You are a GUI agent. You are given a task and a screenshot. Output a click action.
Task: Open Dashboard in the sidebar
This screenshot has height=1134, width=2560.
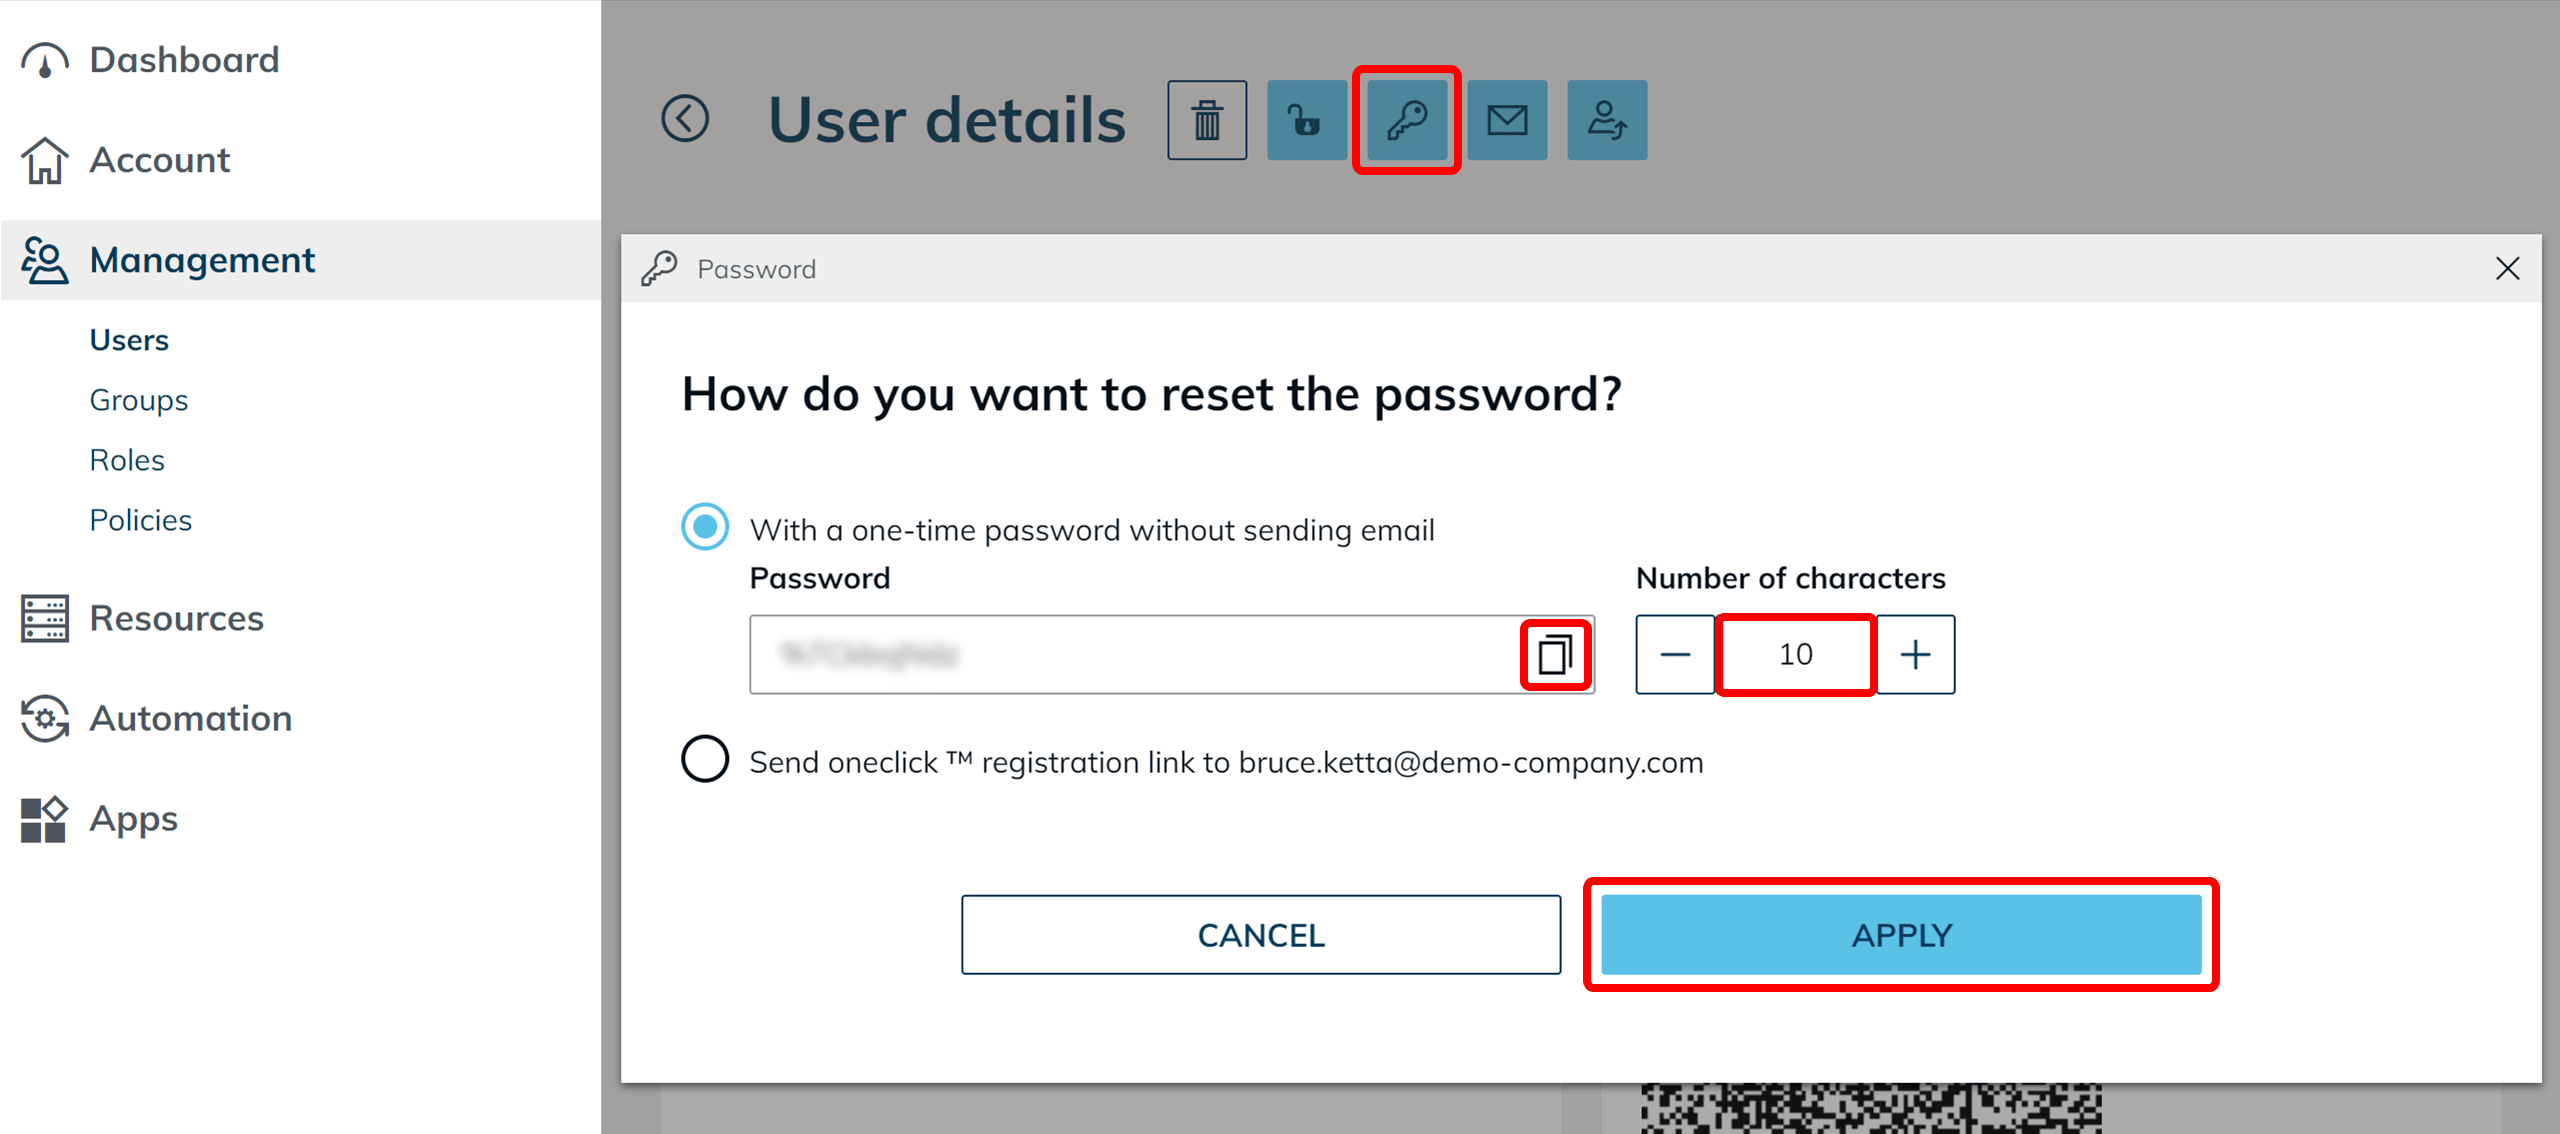point(184,60)
